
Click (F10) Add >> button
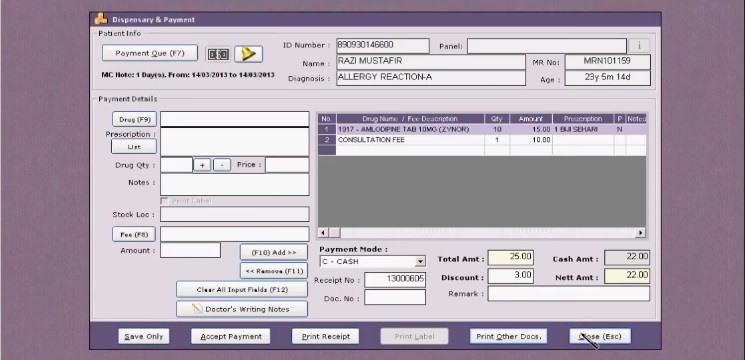[x=274, y=252]
